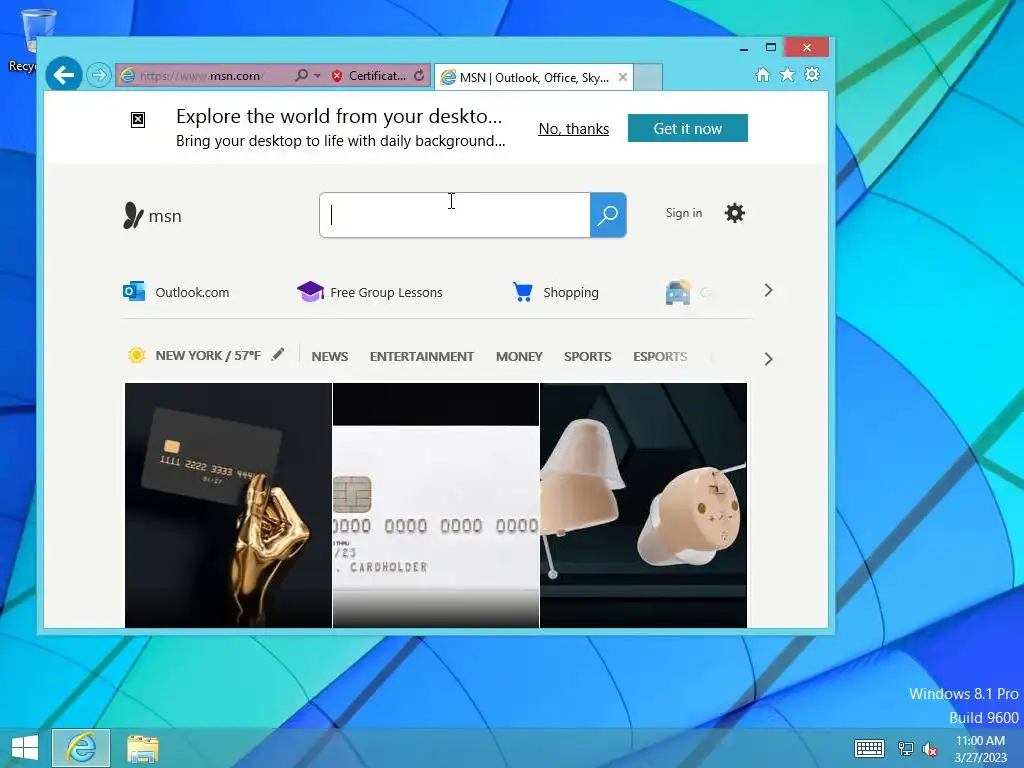Image resolution: width=1024 pixels, height=768 pixels.
Task: Open MSN page settings gear
Action: pyautogui.click(x=735, y=213)
